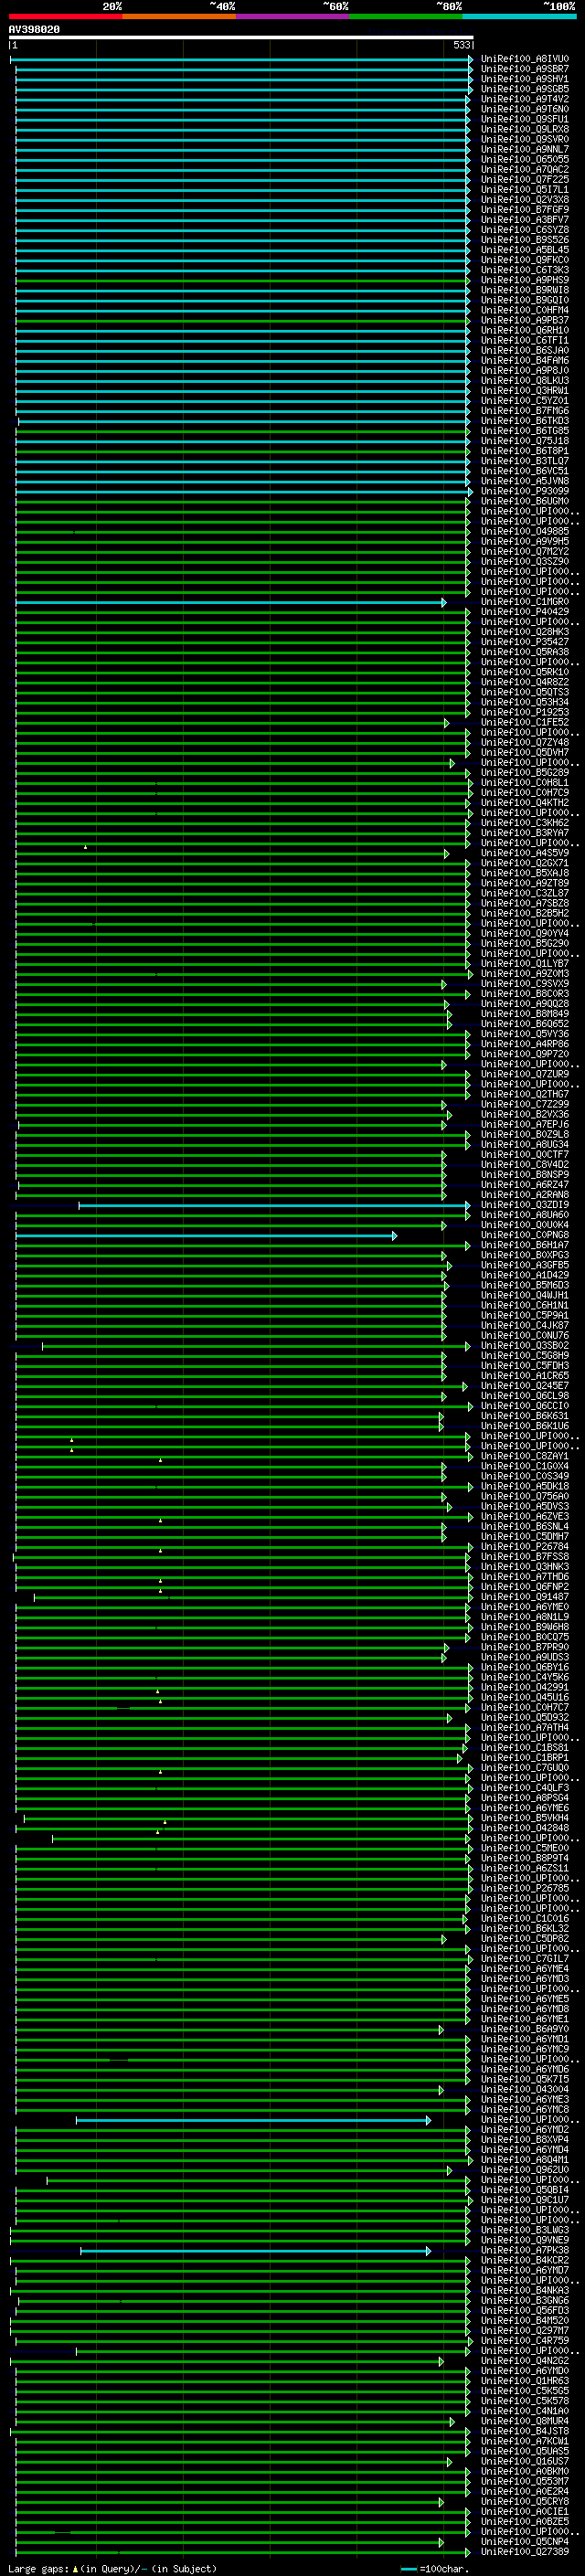This screenshot has height=2576, width=585.
Task: Click UniRef100_Q0U0K4 label
Action: (524, 1225)
